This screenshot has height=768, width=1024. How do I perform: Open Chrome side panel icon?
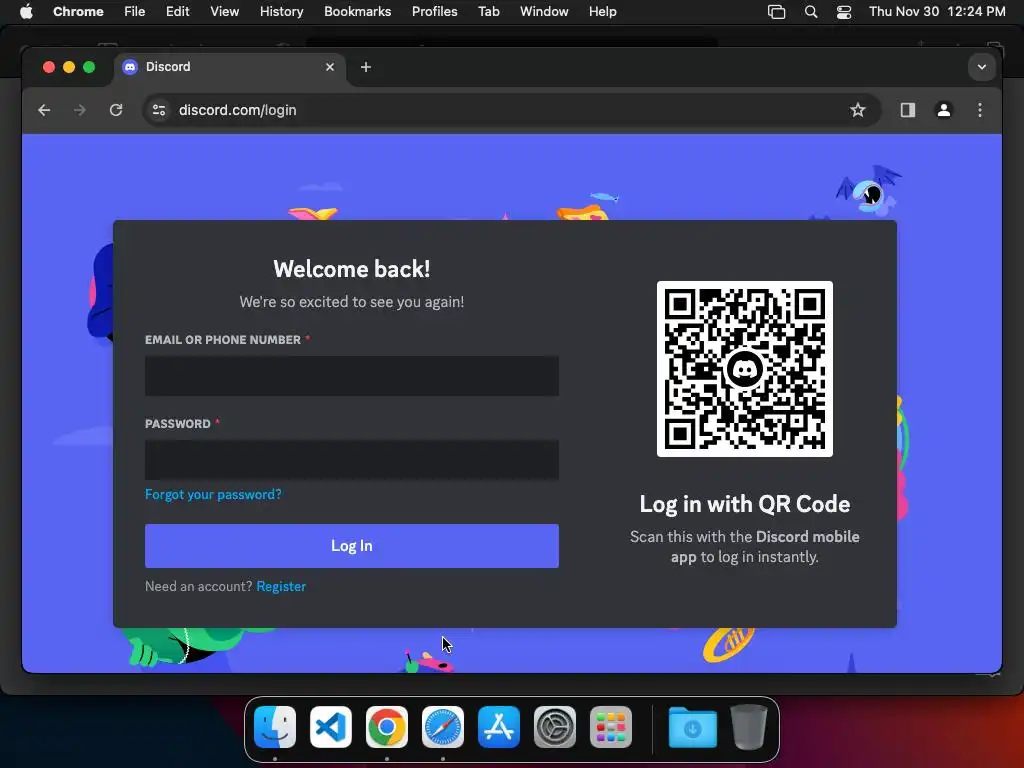click(x=908, y=110)
